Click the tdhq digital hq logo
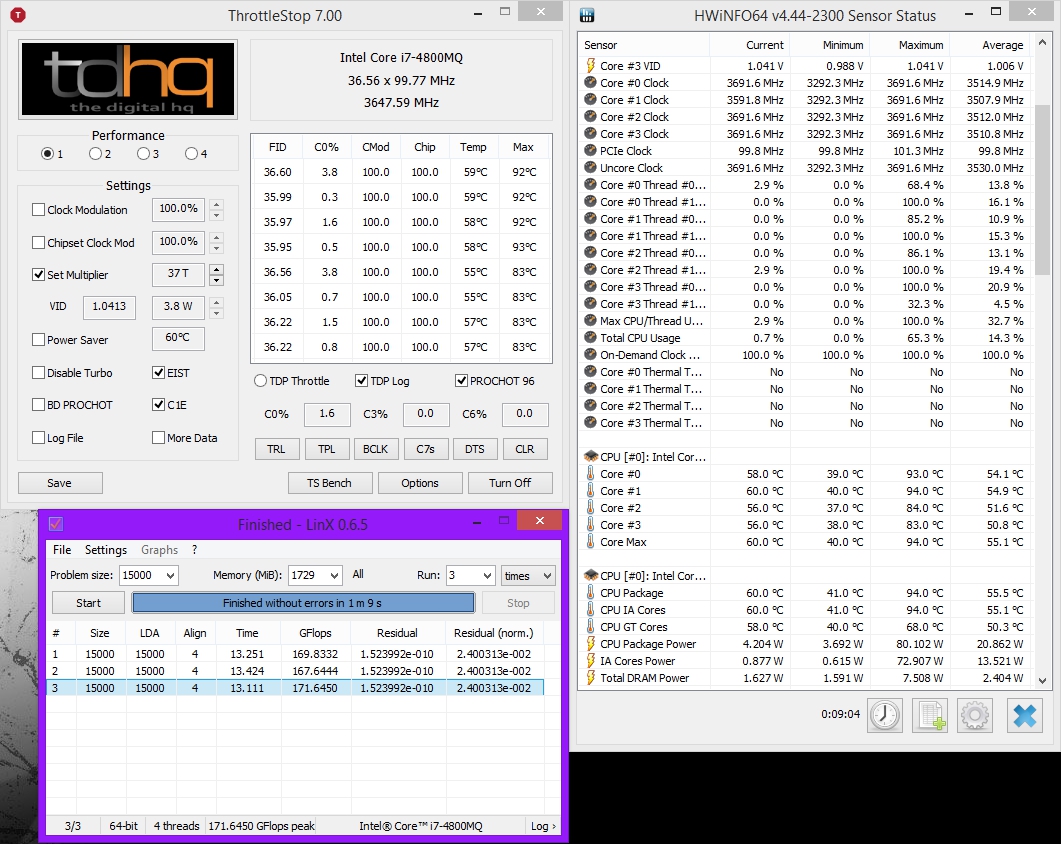This screenshot has height=844, width=1061. coord(128,79)
